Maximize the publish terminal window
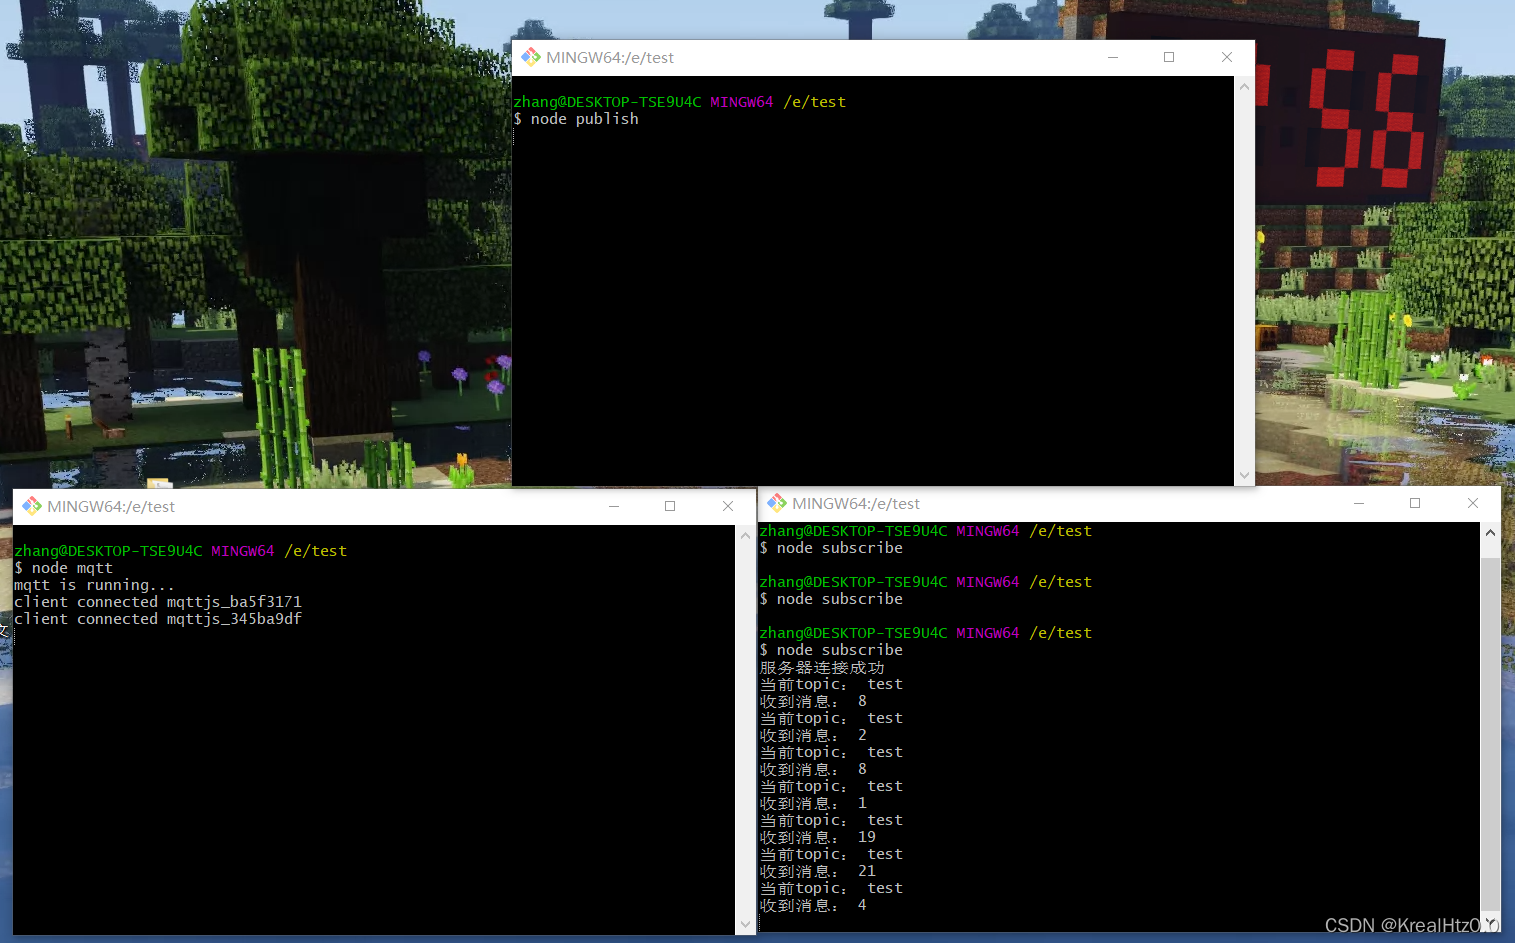The width and height of the screenshot is (1515, 943). tap(1169, 57)
